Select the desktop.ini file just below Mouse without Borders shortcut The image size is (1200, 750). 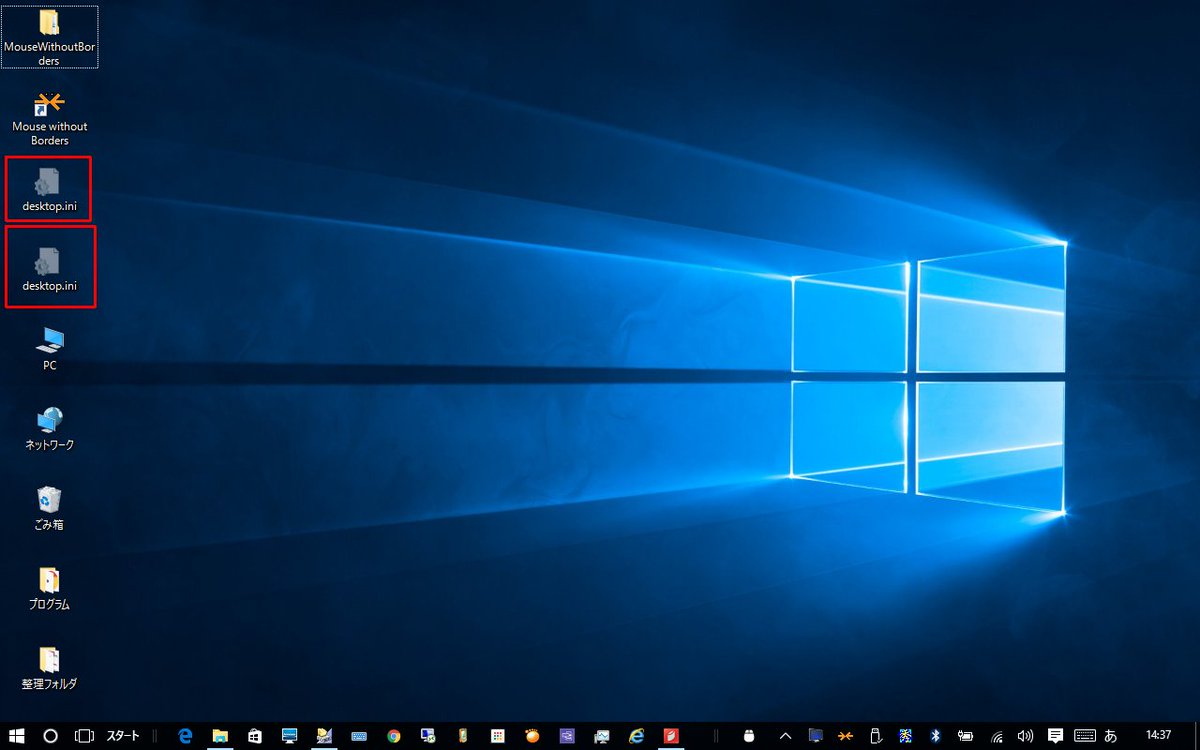49,190
